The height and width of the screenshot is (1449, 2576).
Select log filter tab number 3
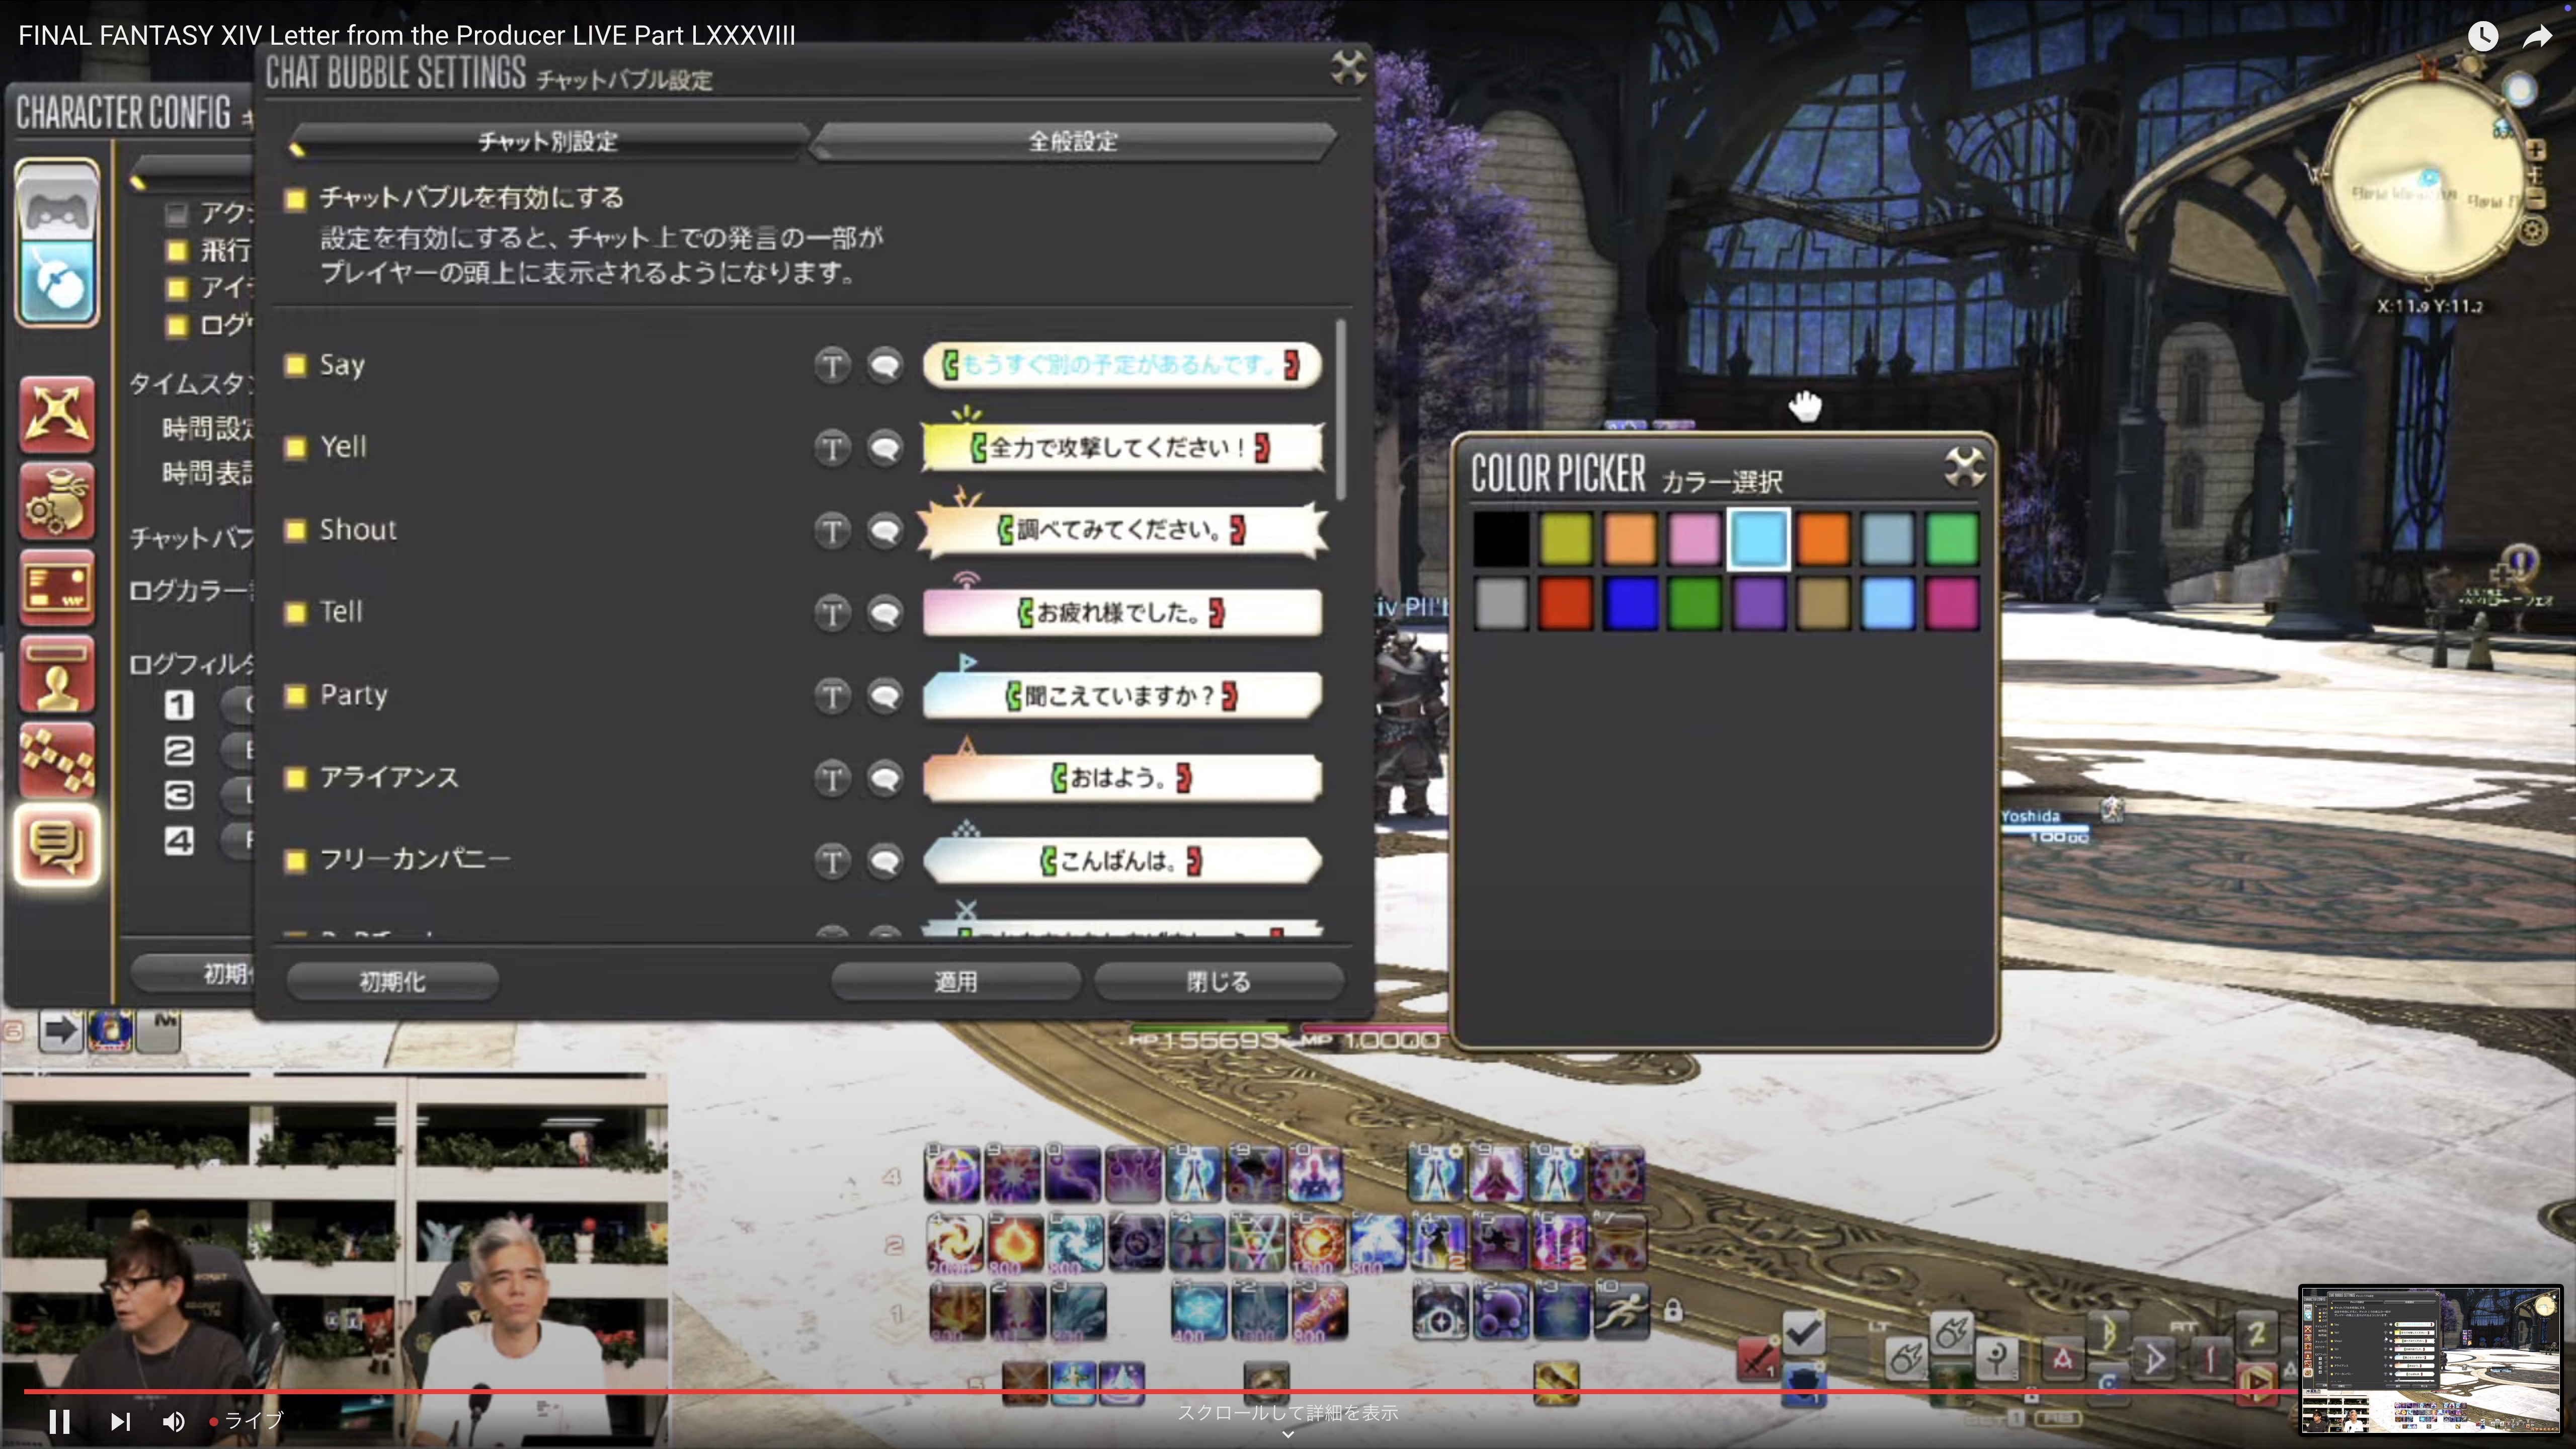pyautogui.click(x=179, y=796)
